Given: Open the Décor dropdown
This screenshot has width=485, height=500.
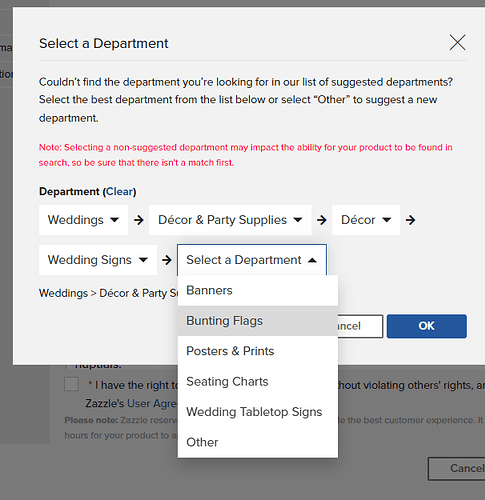Looking at the screenshot, I should (366, 220).
